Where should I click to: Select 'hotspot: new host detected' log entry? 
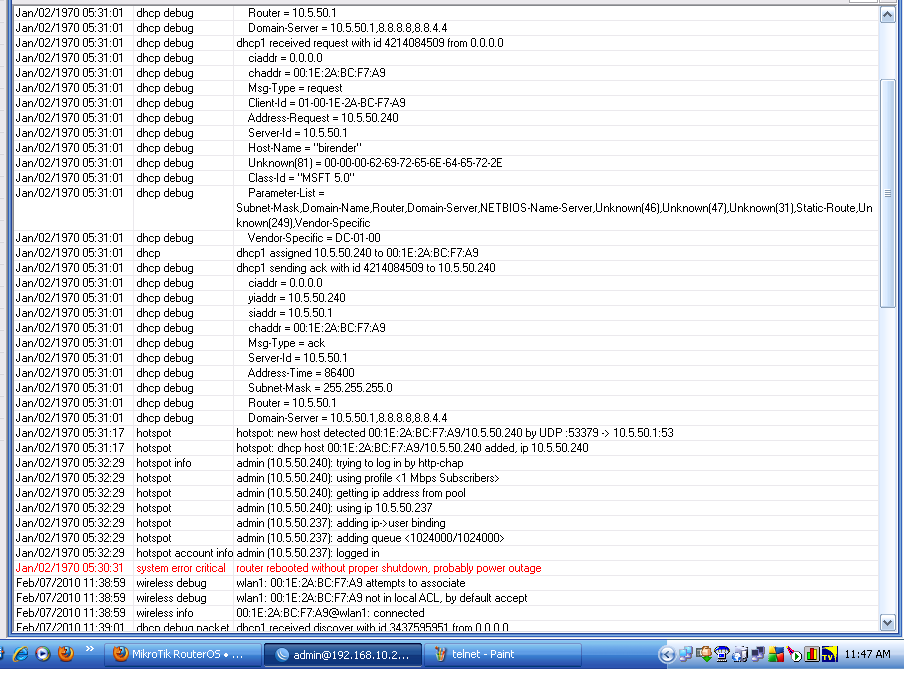point(445,433)
